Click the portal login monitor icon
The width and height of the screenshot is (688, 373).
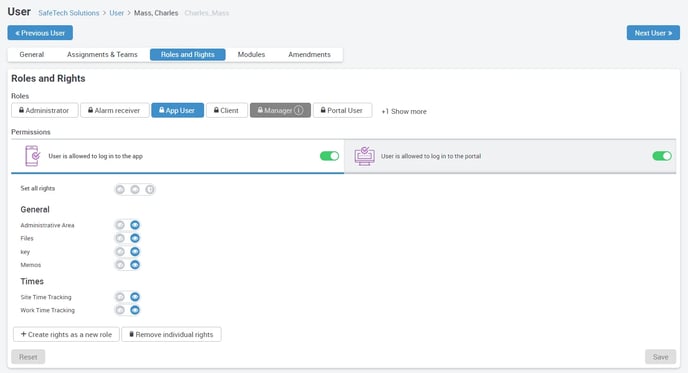pos(365,156)
